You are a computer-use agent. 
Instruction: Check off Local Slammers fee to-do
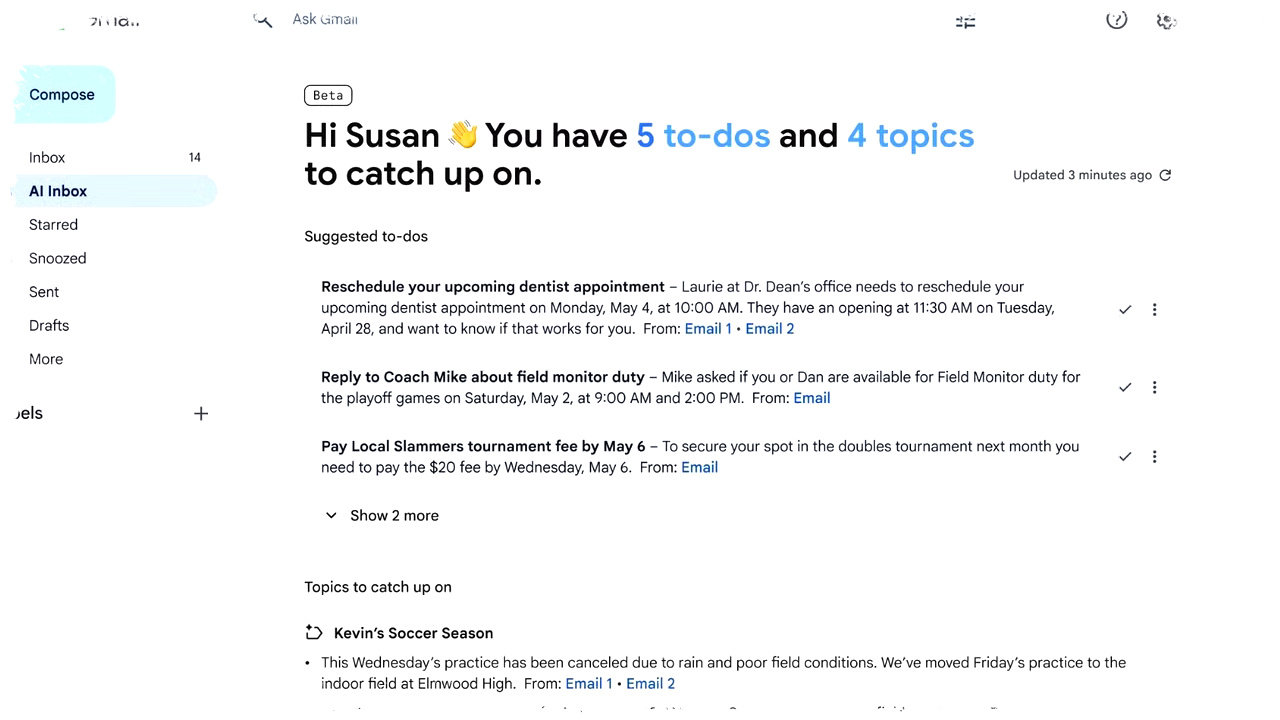(x=1125, y=456)
